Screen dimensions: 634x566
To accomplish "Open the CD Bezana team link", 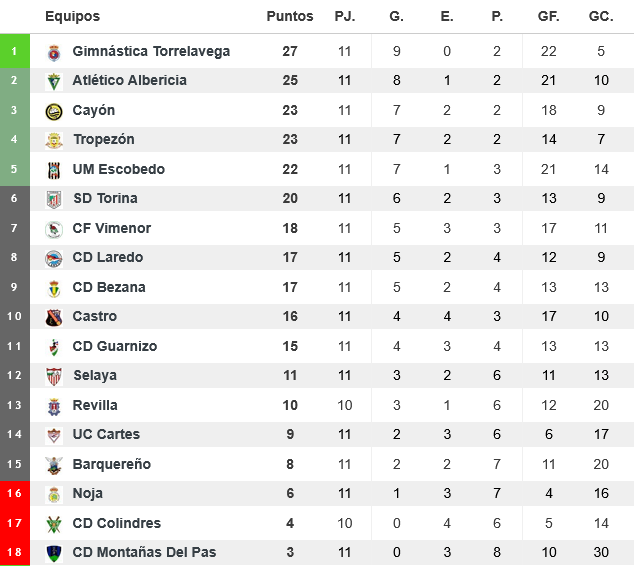I will click(x=109, y=287).
